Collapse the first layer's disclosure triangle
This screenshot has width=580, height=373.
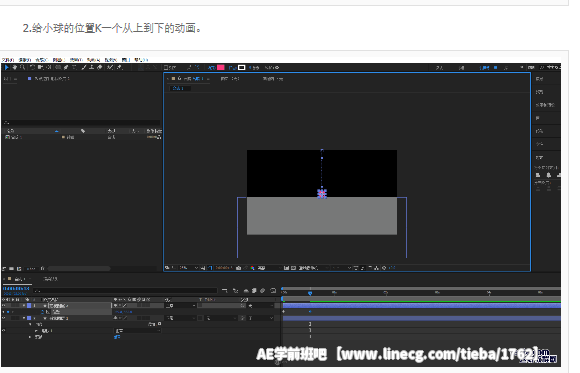24,306
